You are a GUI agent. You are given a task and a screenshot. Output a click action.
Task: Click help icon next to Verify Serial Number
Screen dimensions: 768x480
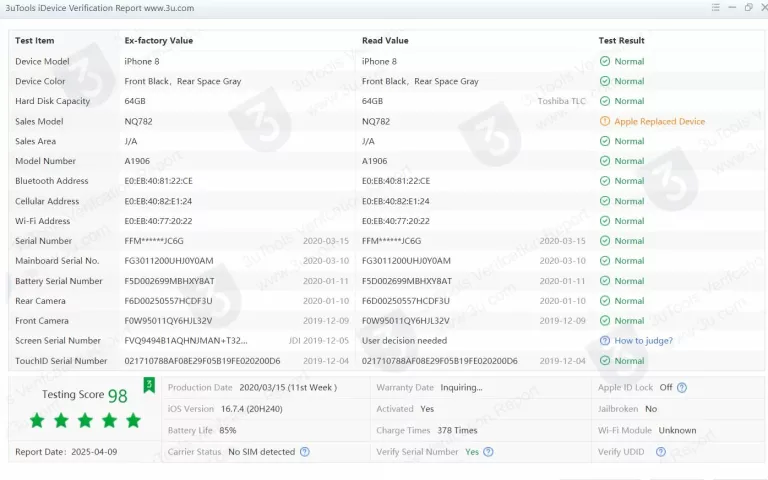487,452
